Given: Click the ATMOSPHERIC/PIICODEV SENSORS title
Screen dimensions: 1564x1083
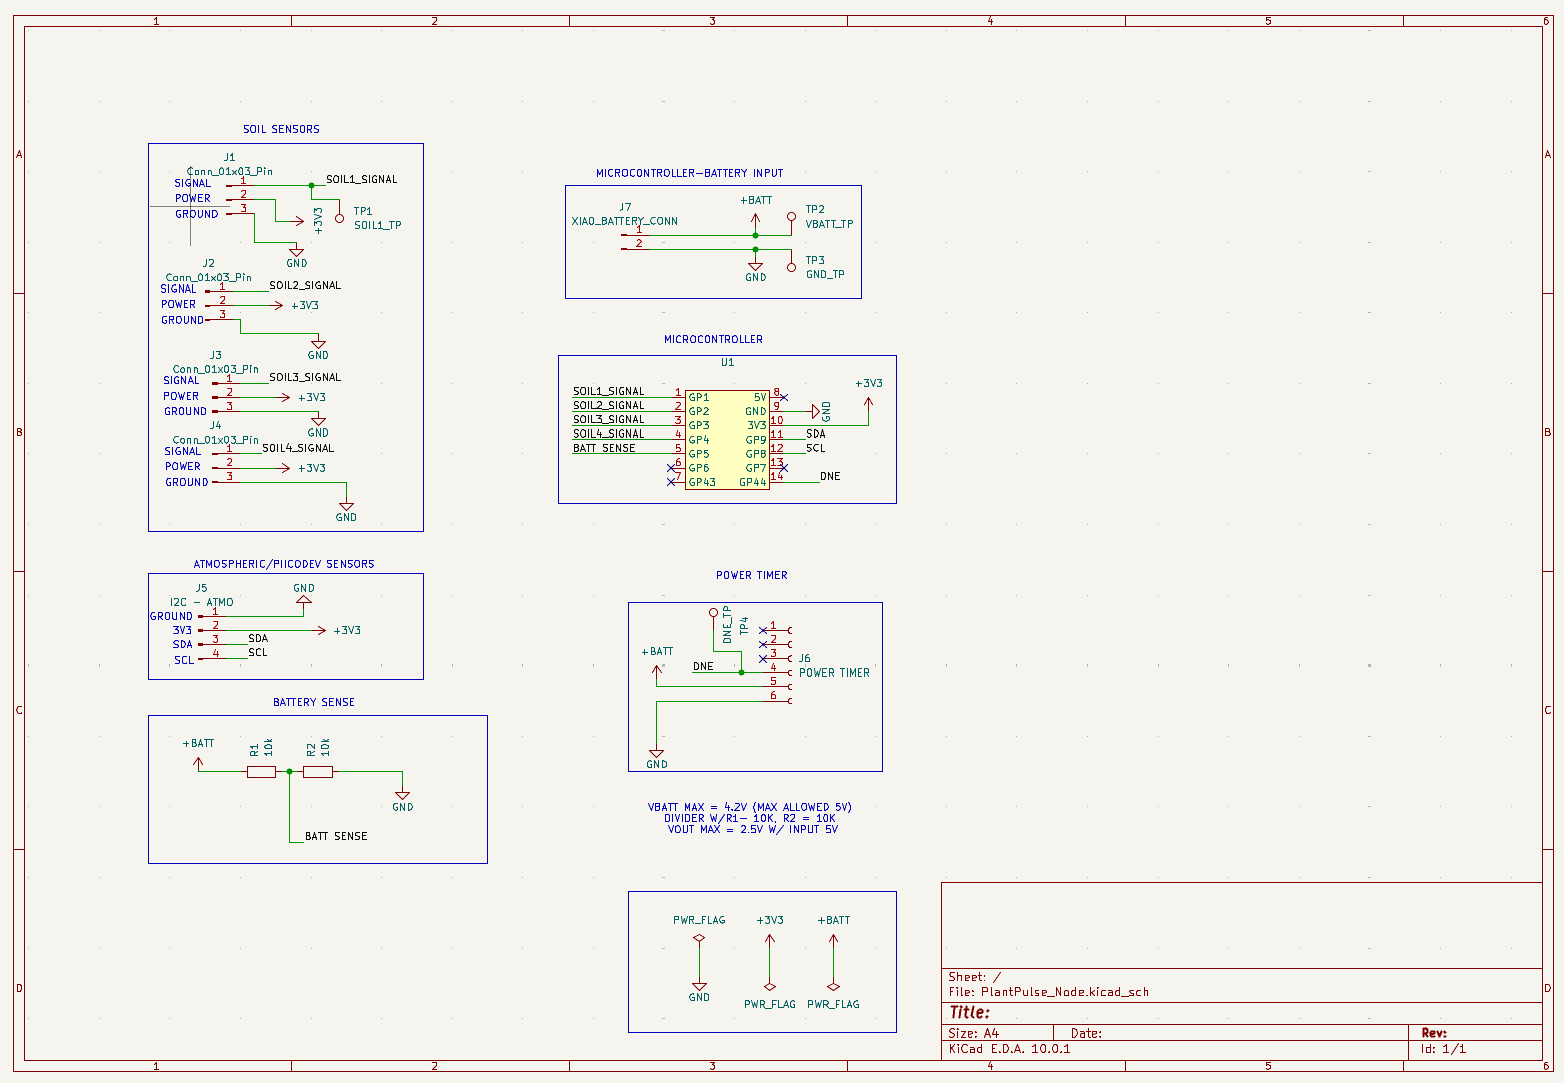Looking at the screenshot, I should coord(284,564).
